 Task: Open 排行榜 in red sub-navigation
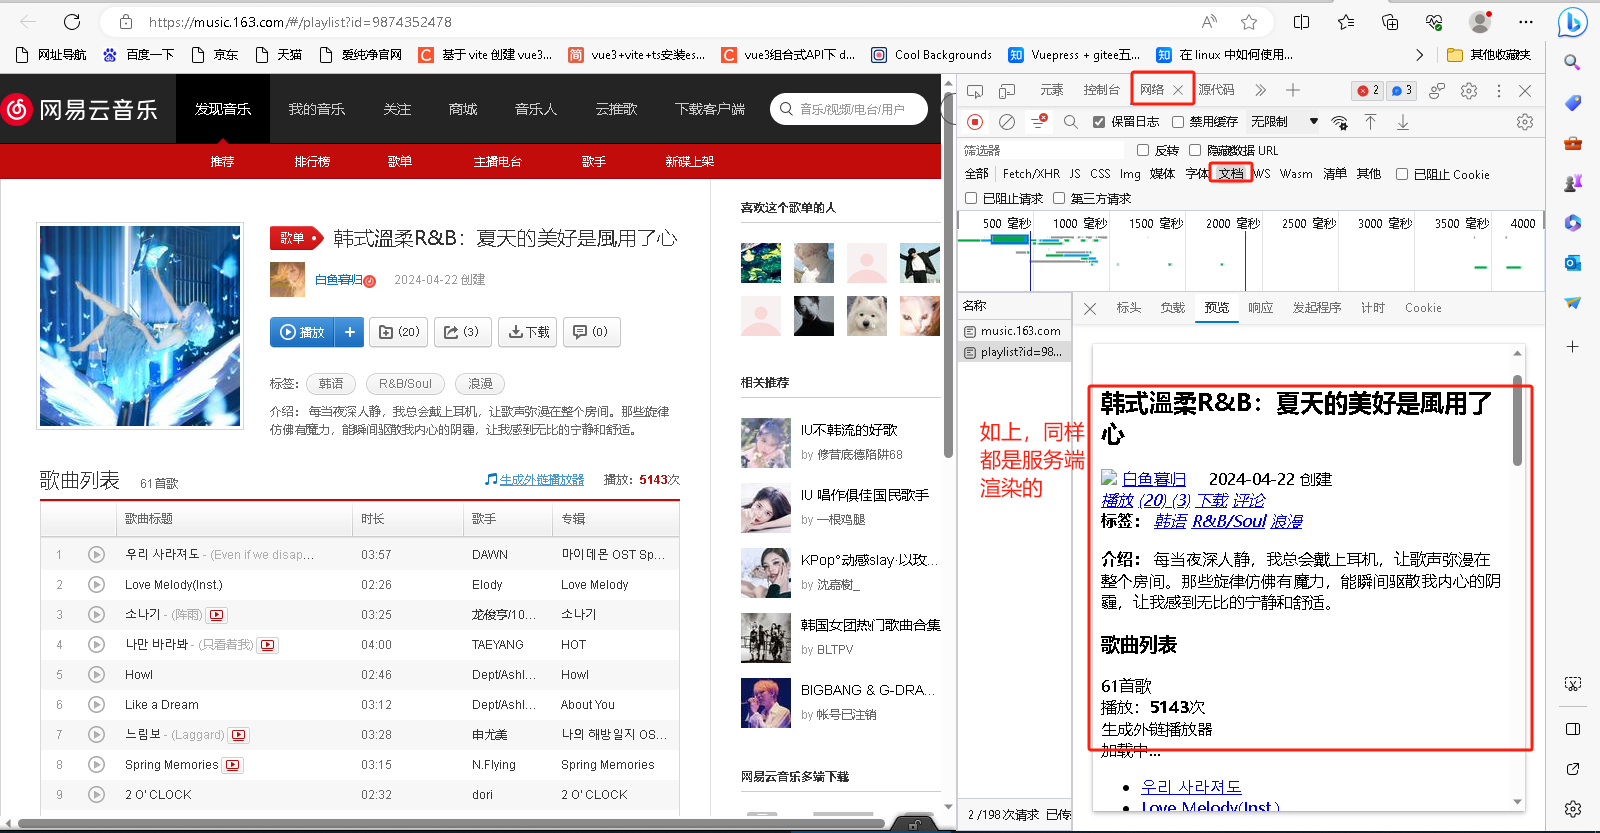click(x=312, y=161)
